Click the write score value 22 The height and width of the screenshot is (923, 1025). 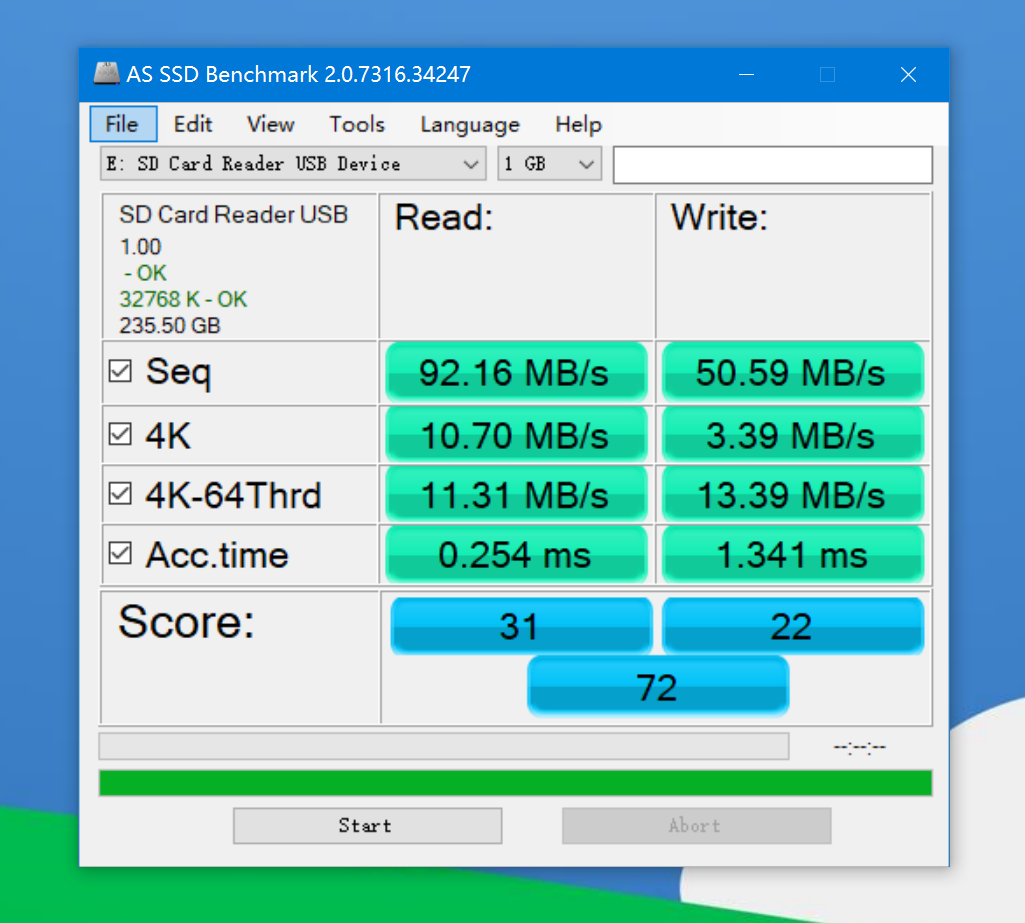click(x=792, y=626)
